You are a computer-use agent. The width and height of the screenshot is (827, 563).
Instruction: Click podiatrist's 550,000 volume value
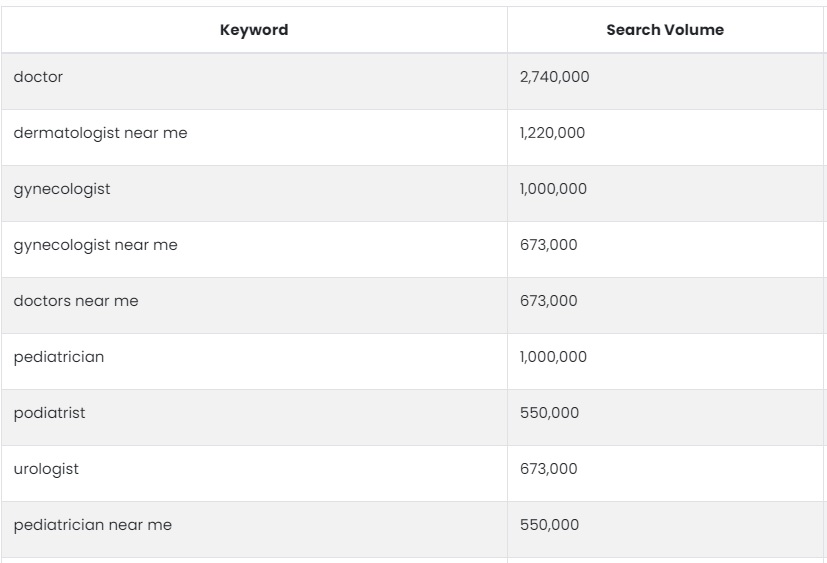(x=549, y=413)
